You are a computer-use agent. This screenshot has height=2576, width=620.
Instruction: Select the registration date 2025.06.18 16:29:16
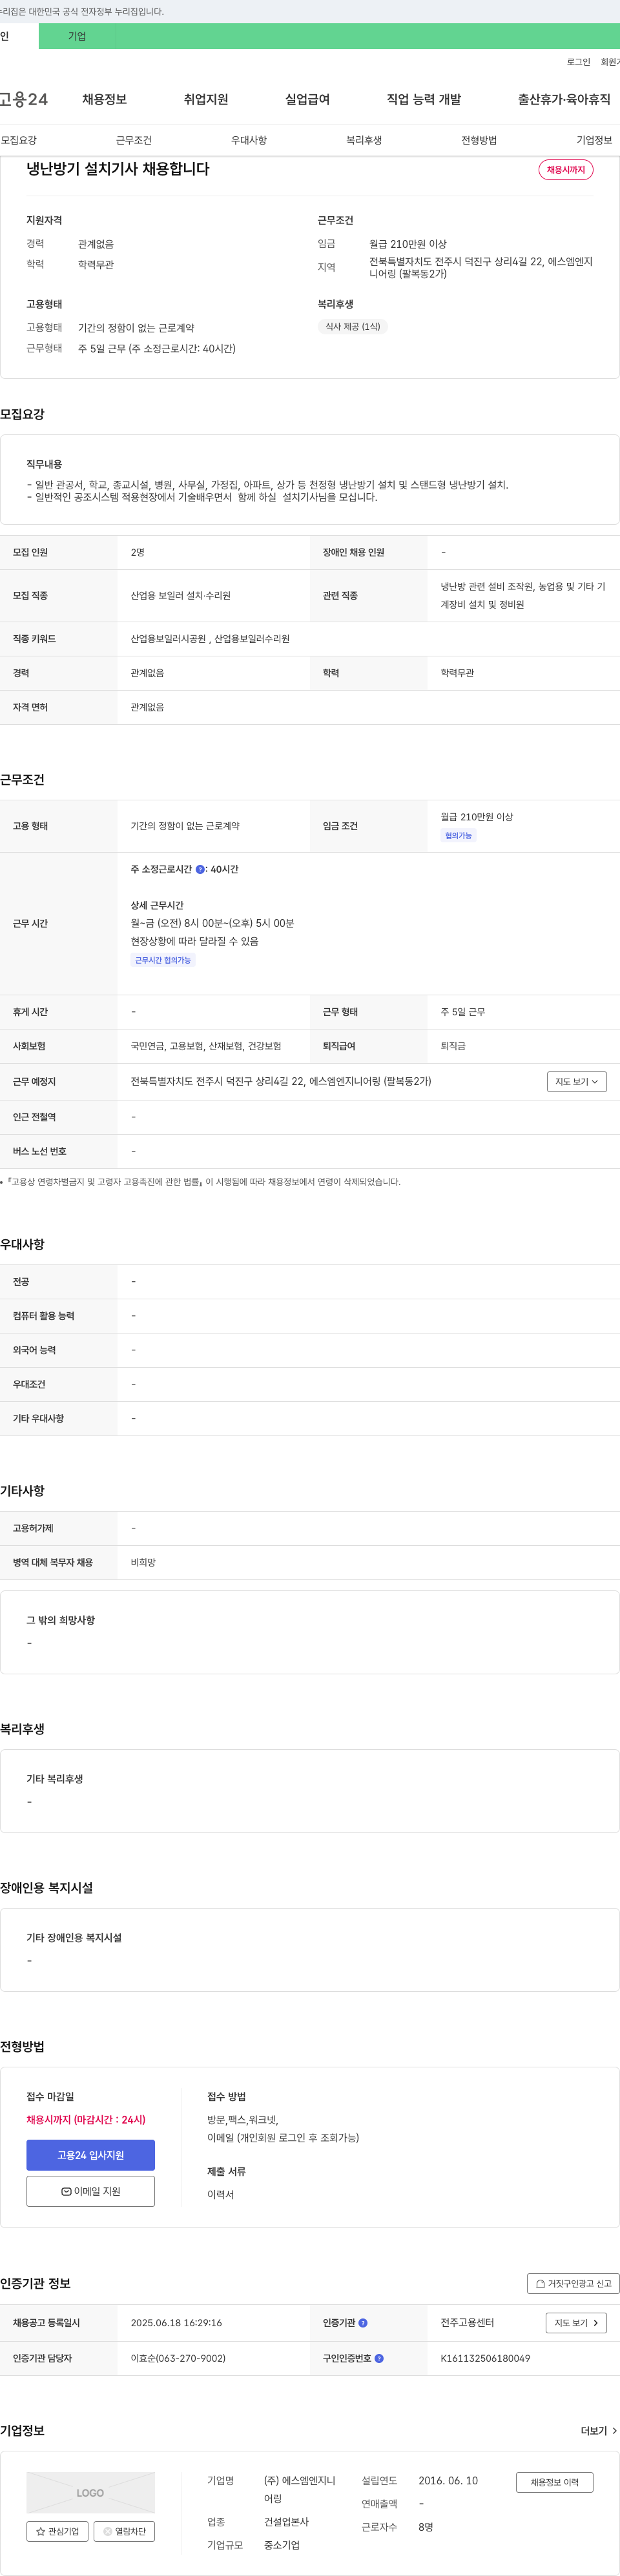[x=176, y=2323]
